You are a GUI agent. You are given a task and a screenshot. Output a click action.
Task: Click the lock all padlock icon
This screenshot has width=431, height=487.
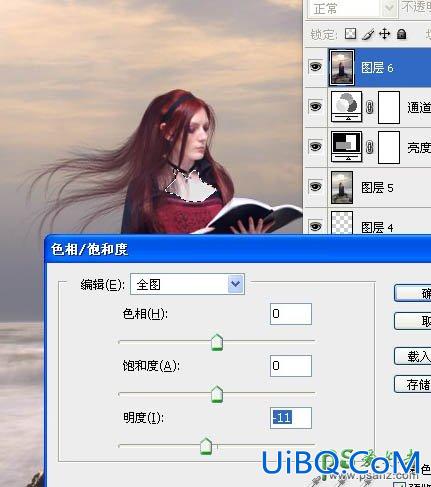coord(402,34)
